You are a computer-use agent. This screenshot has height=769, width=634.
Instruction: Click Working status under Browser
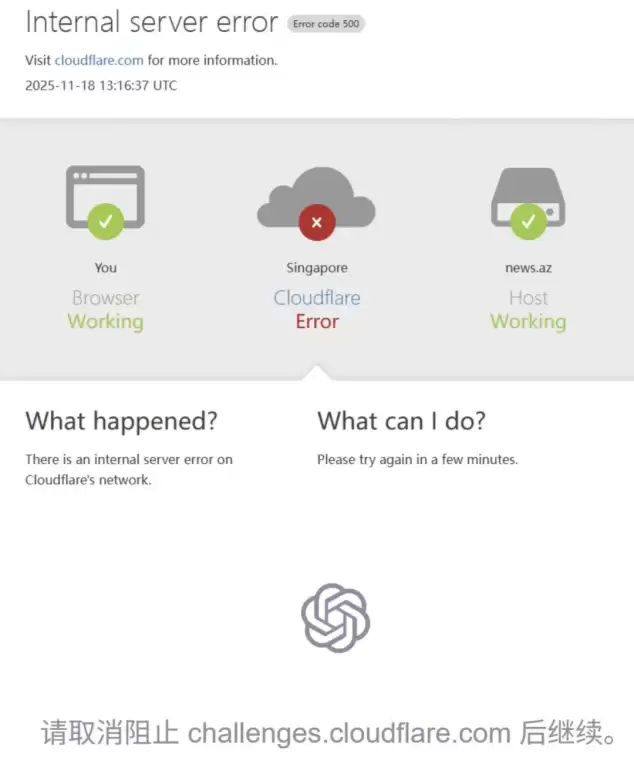105,322
